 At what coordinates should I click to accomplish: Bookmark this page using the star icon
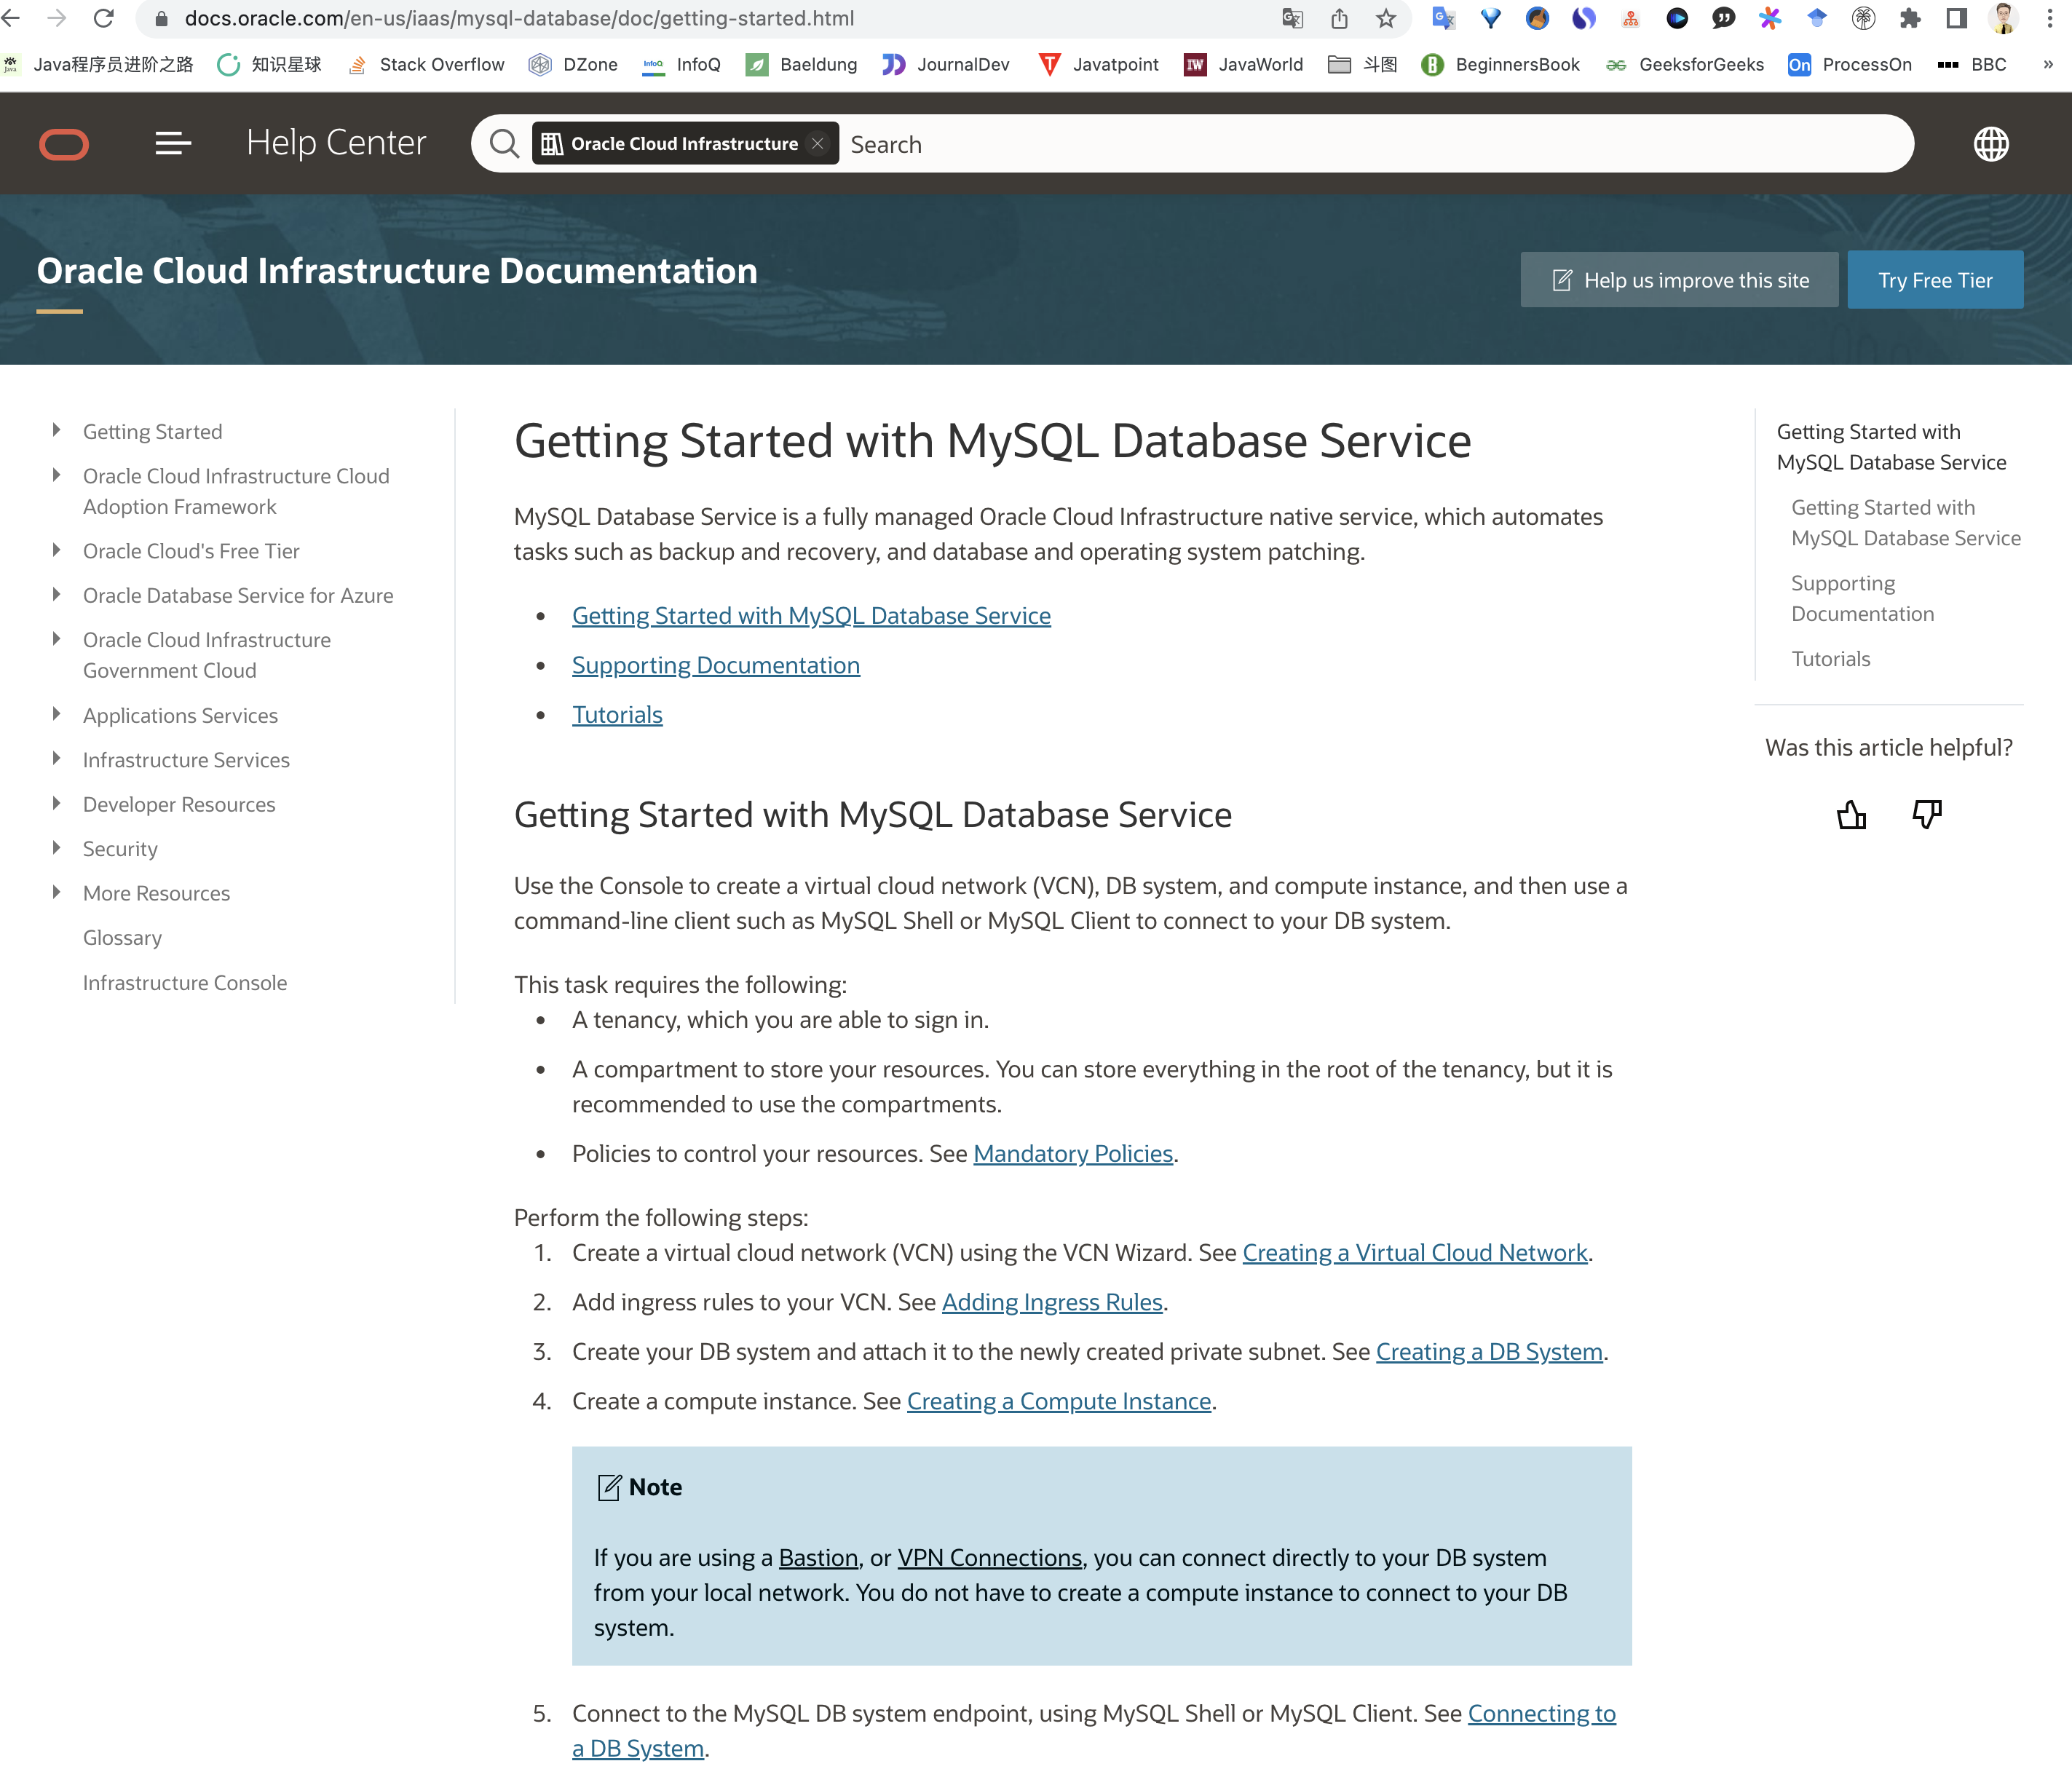coord(1384,18)
